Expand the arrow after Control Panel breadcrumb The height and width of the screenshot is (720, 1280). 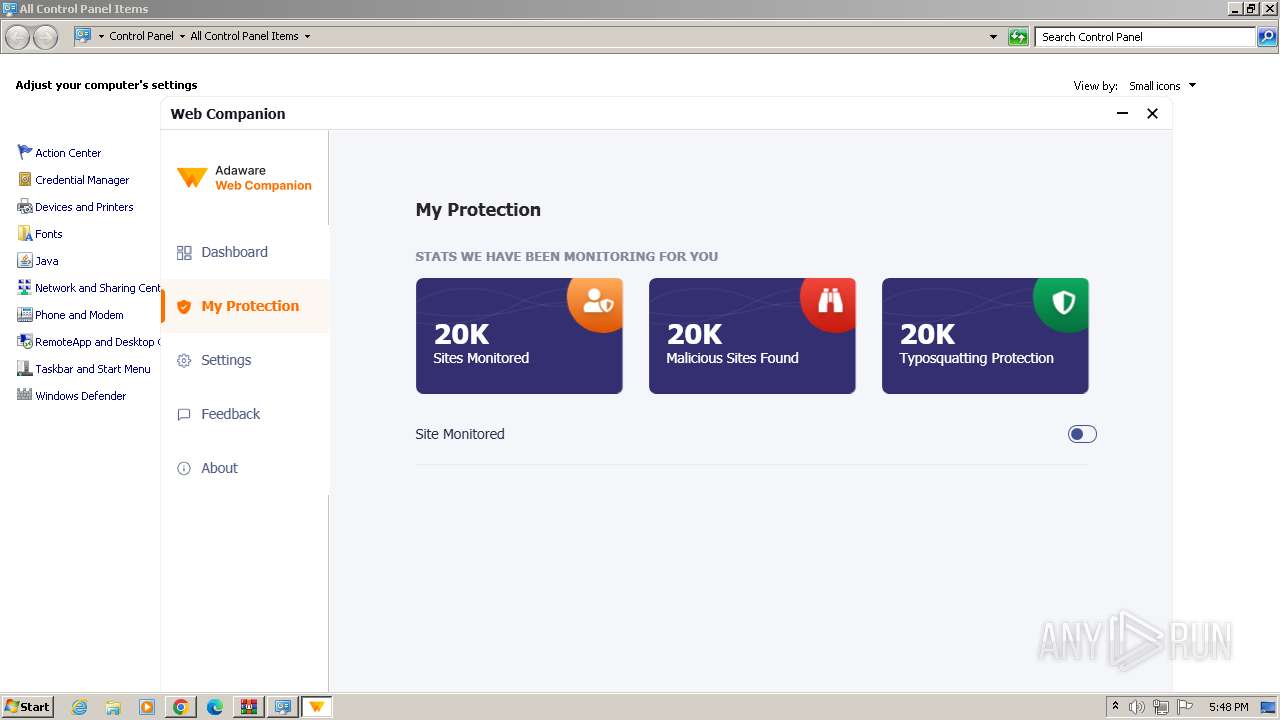coord(182,36)
